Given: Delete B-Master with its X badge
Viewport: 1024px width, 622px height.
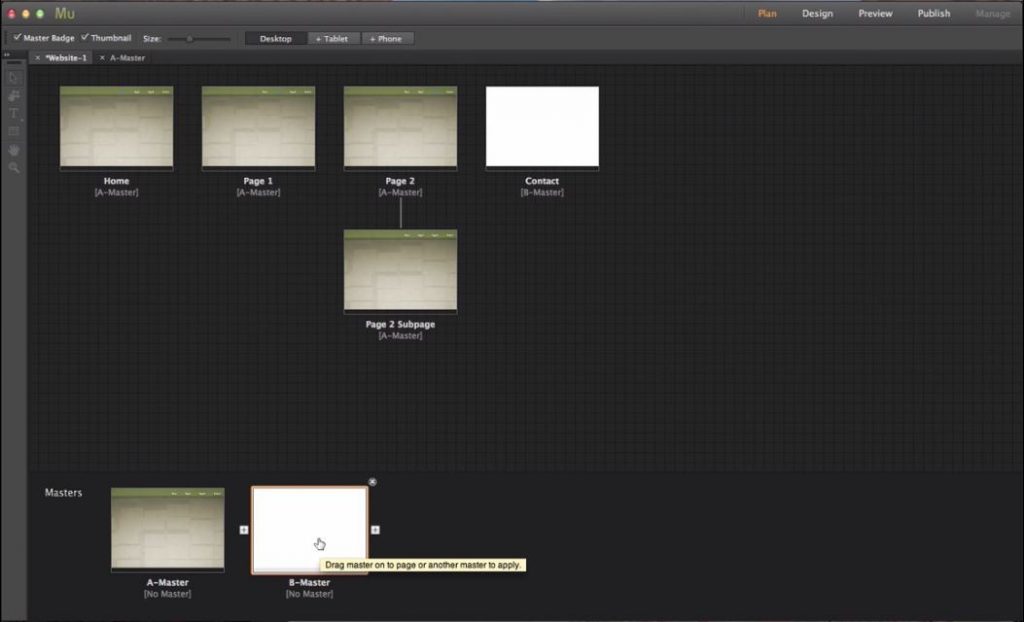Looking at the screenshot, I should tap(372, 482).
